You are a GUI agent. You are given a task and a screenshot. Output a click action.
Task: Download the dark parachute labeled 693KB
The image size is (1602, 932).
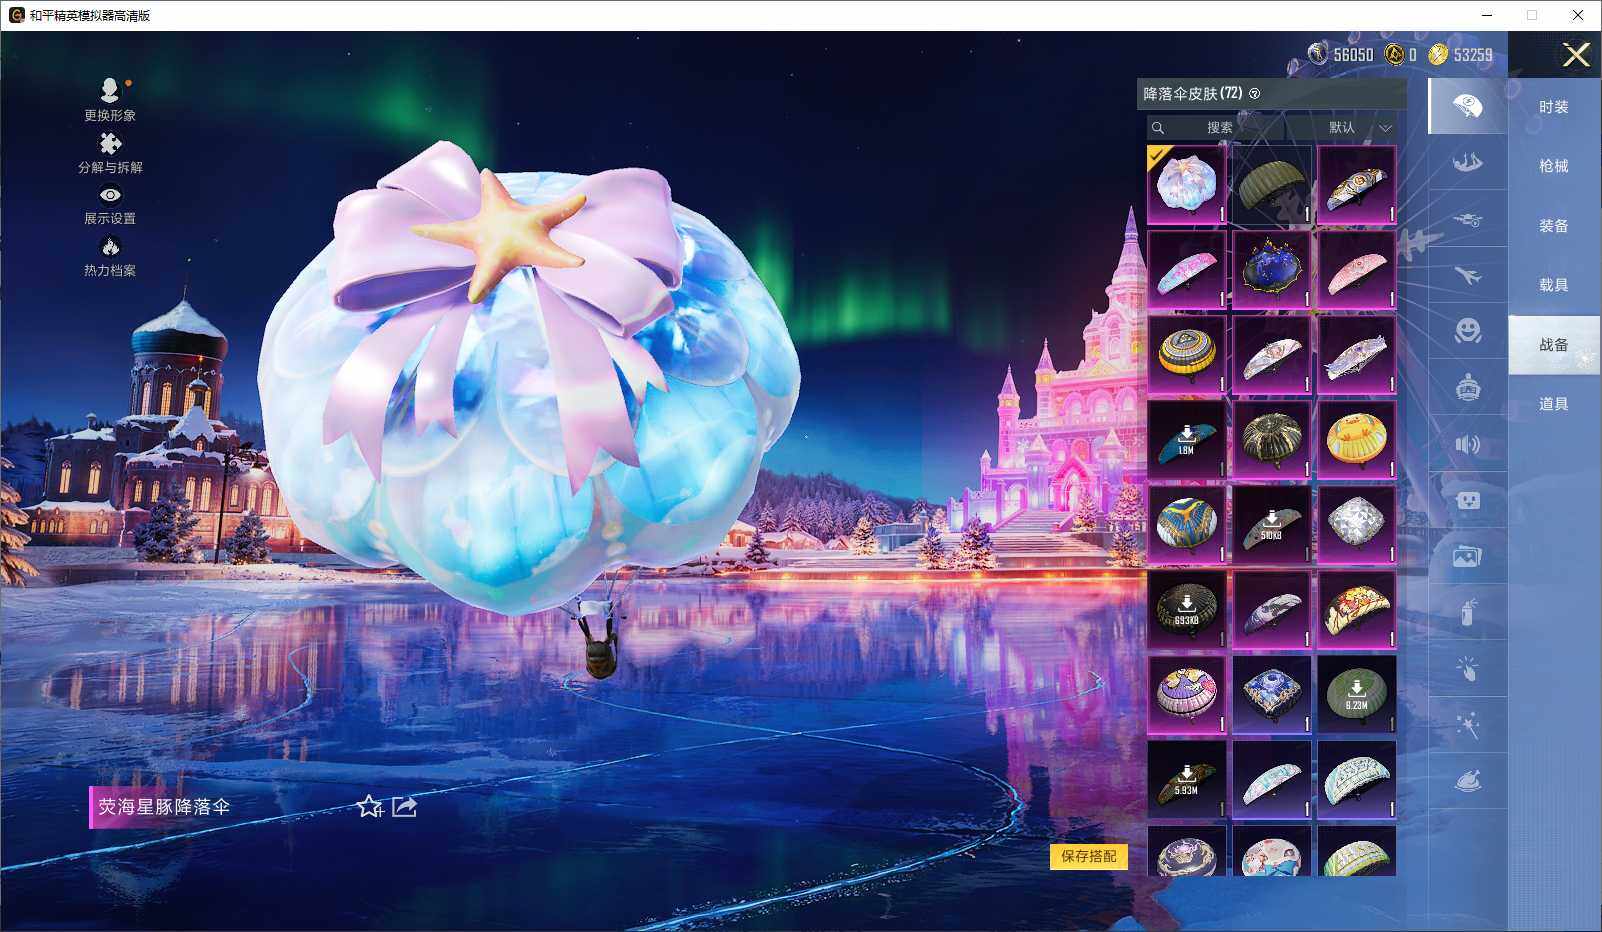[x=1186, y=609]
